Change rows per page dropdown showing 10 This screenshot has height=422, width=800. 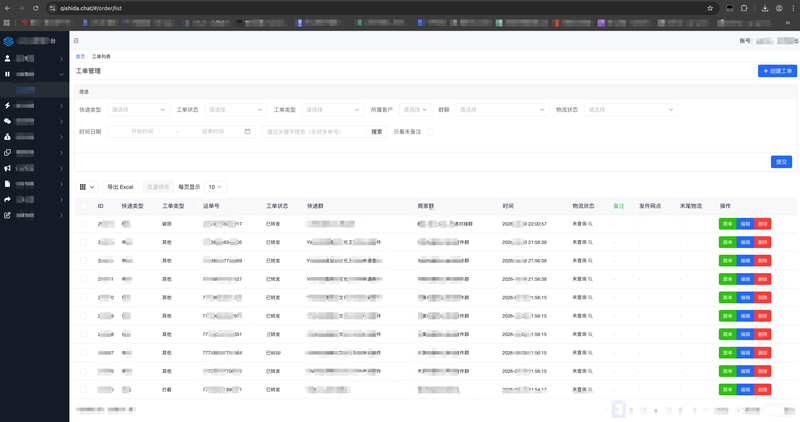(x=216, y=187)
